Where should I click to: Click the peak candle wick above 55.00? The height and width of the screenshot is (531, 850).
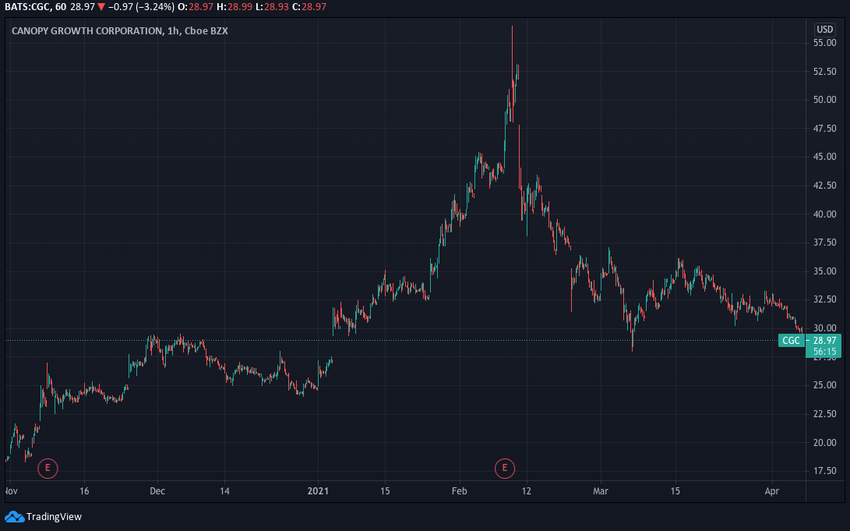(x=512, y=33)
